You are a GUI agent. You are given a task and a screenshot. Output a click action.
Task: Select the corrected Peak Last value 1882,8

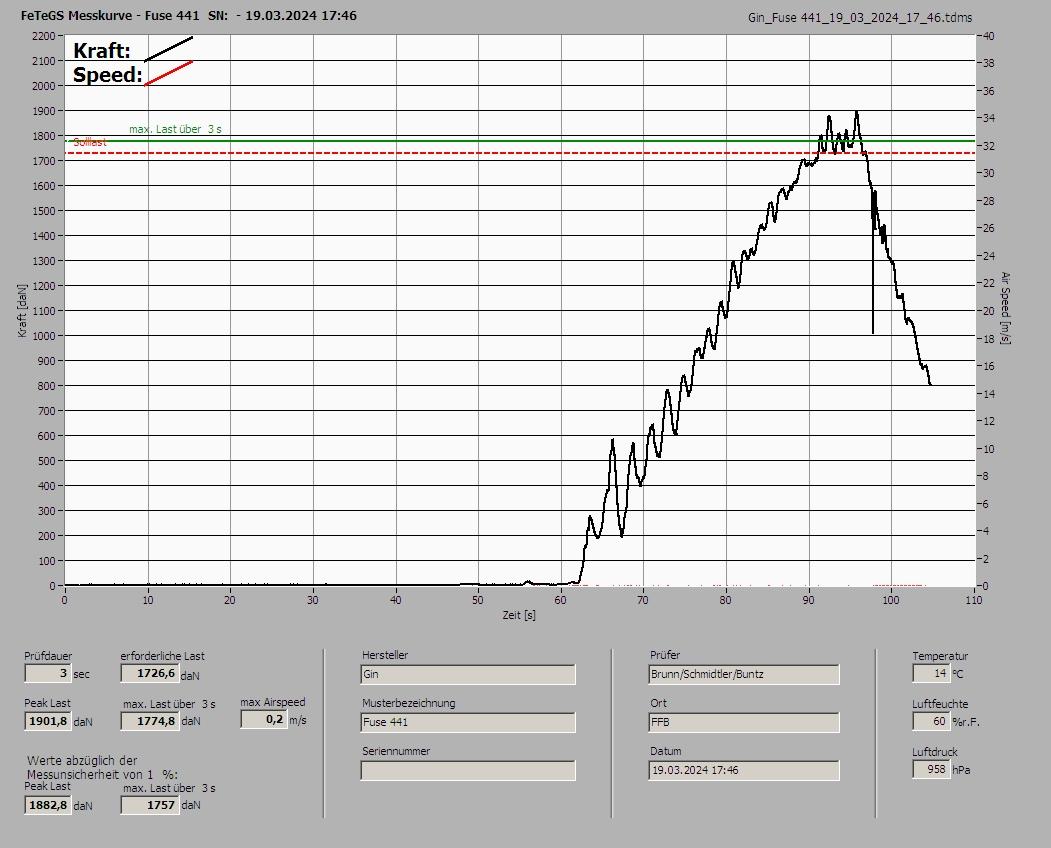point(48,805)
